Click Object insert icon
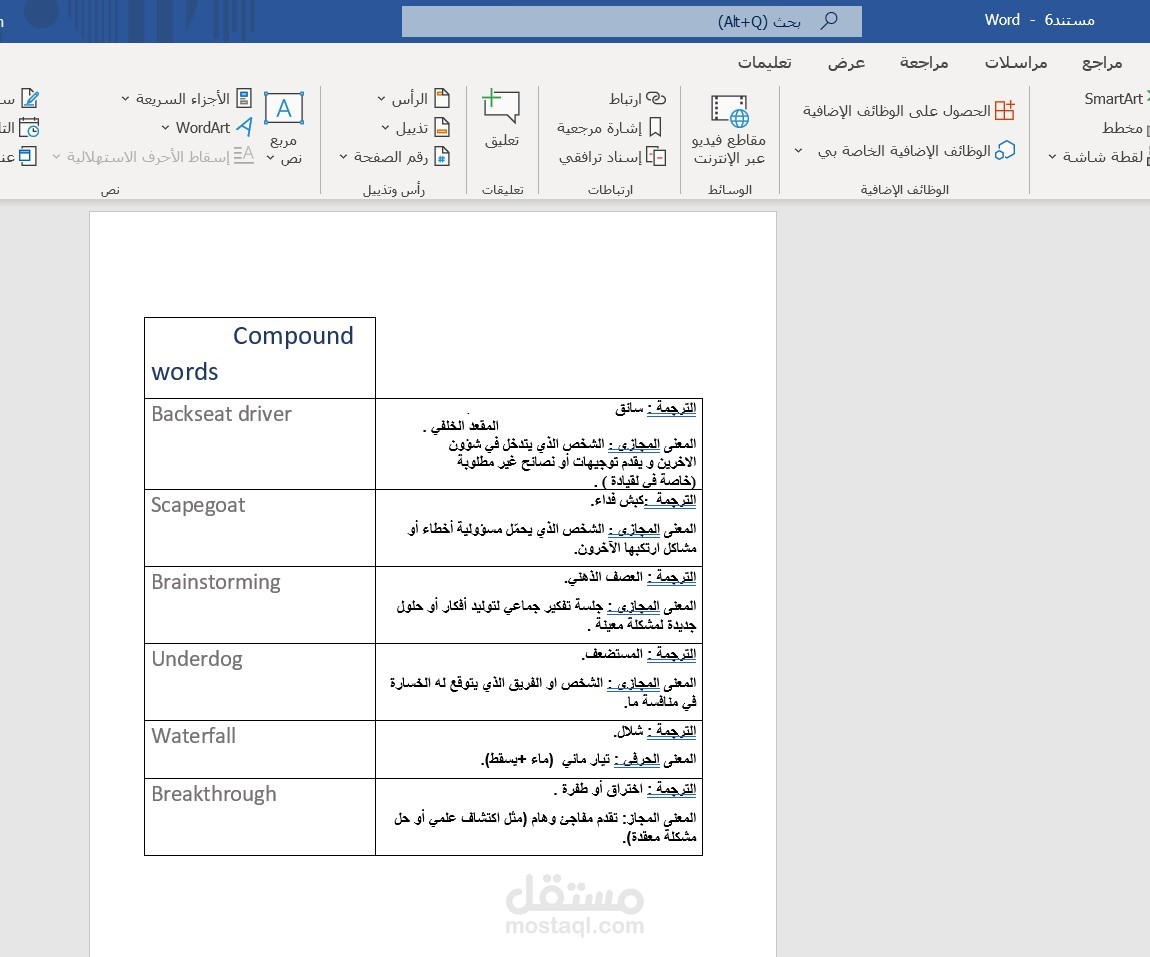1150x957 pixels. (x=27, y=156)
